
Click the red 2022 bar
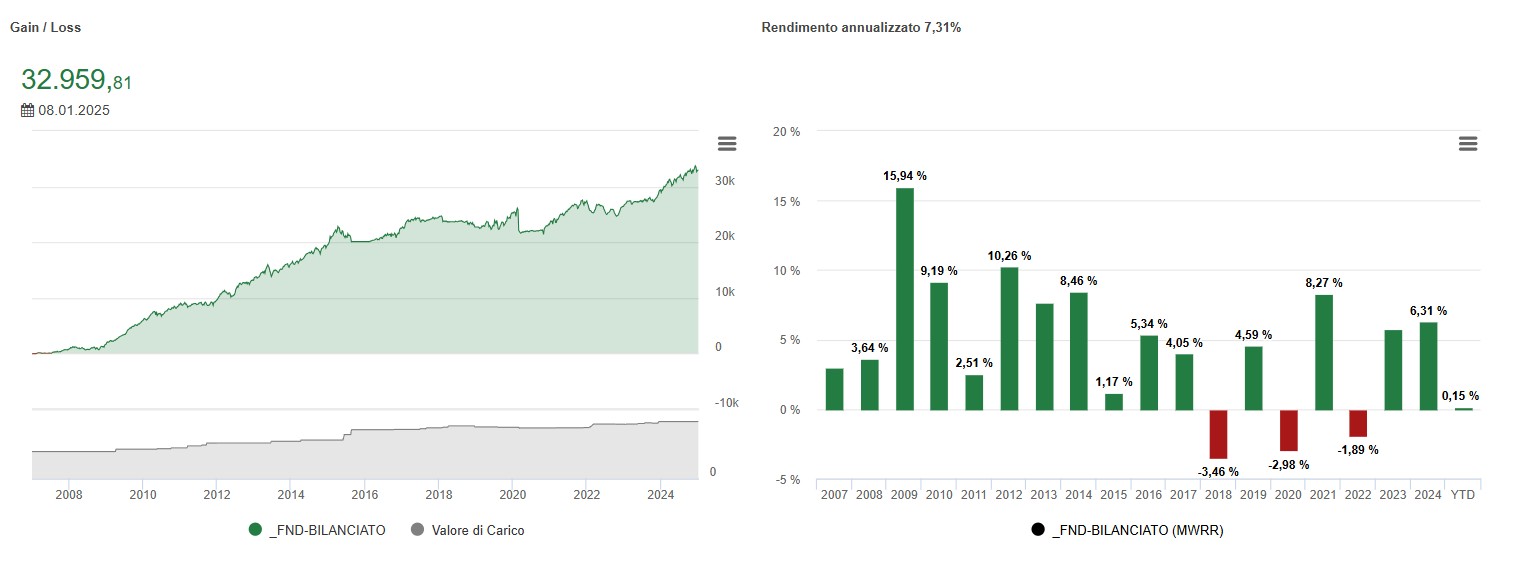click(1358, 423)
